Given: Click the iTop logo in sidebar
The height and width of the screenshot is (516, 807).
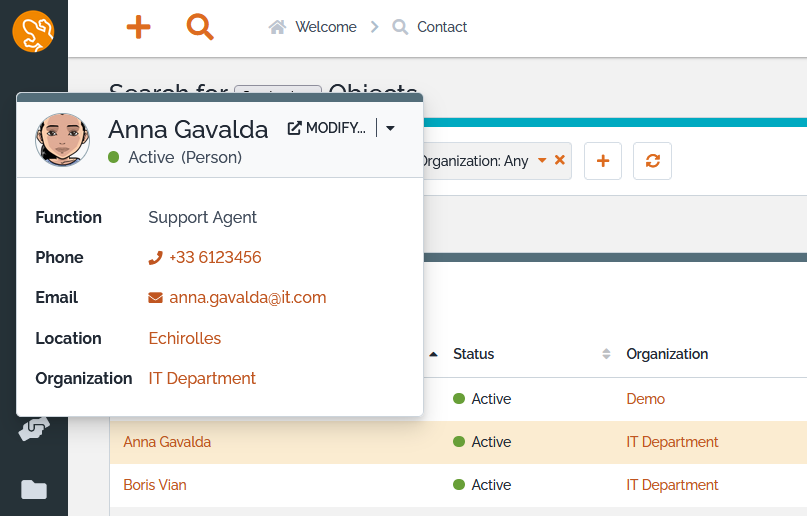Looking at the screenshot, I should pos(33,31).
